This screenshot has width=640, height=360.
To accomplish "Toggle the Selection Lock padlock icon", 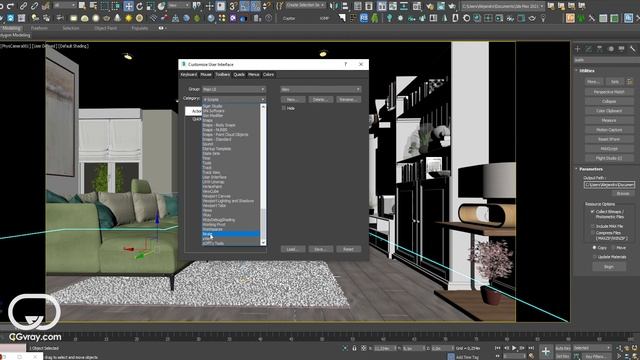I will click(x=354, y=348).
